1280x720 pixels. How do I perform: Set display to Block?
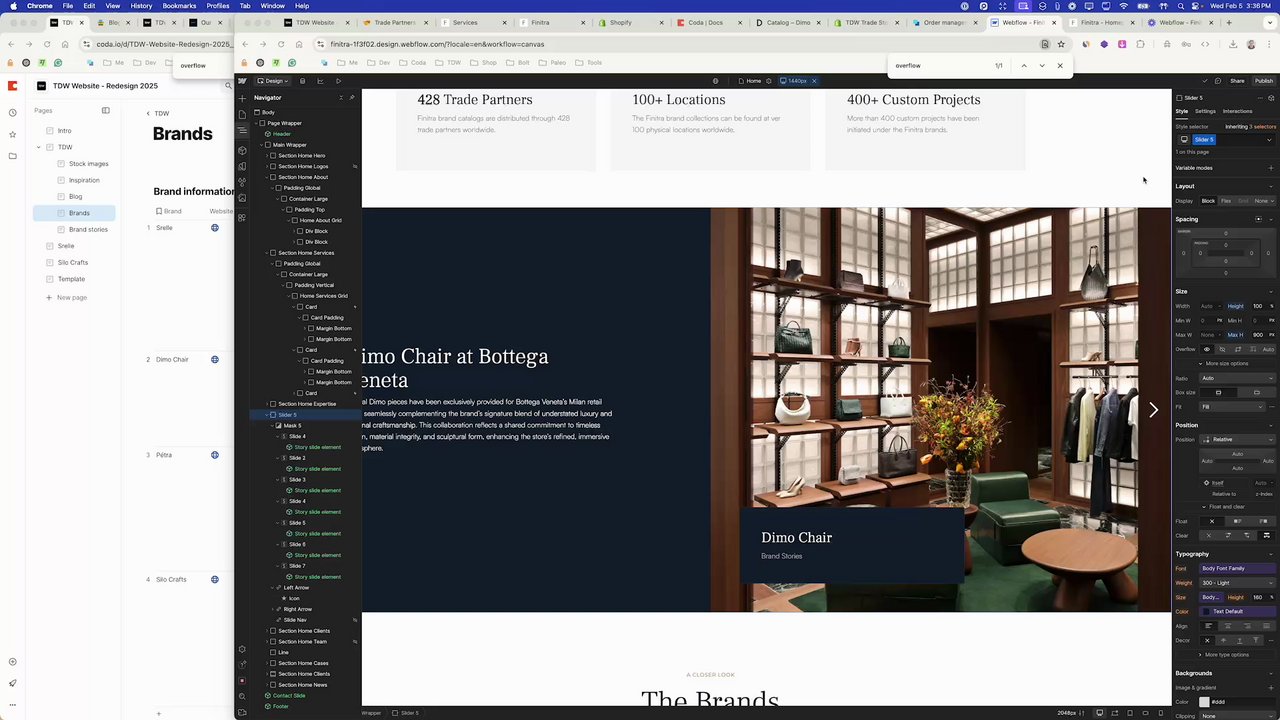point(1208,201)
